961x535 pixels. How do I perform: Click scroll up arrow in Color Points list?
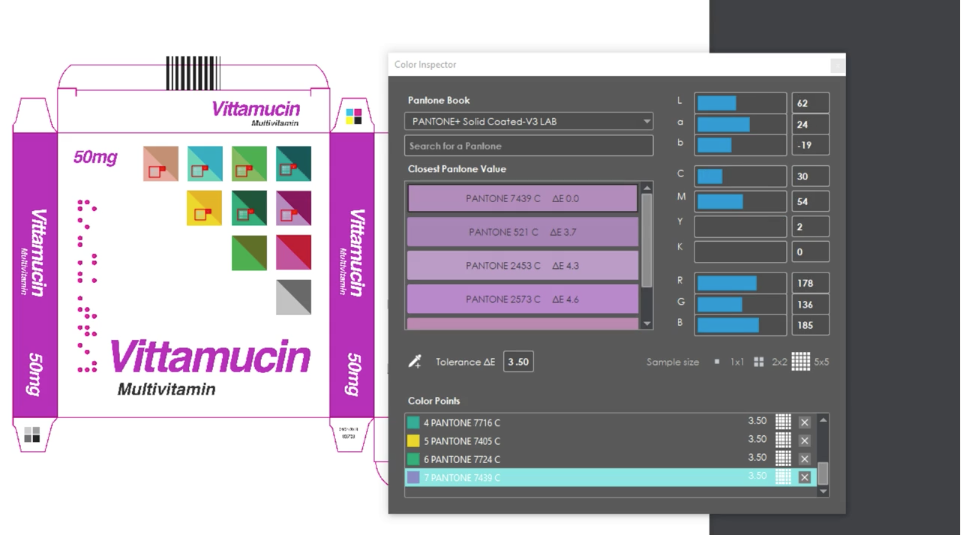pos(823,420)
